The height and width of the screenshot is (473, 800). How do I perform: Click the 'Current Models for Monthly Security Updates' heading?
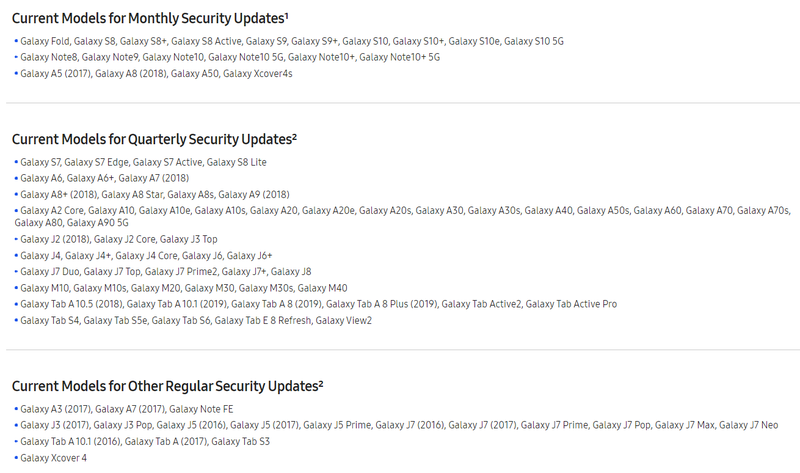click(x=150, y=18)
